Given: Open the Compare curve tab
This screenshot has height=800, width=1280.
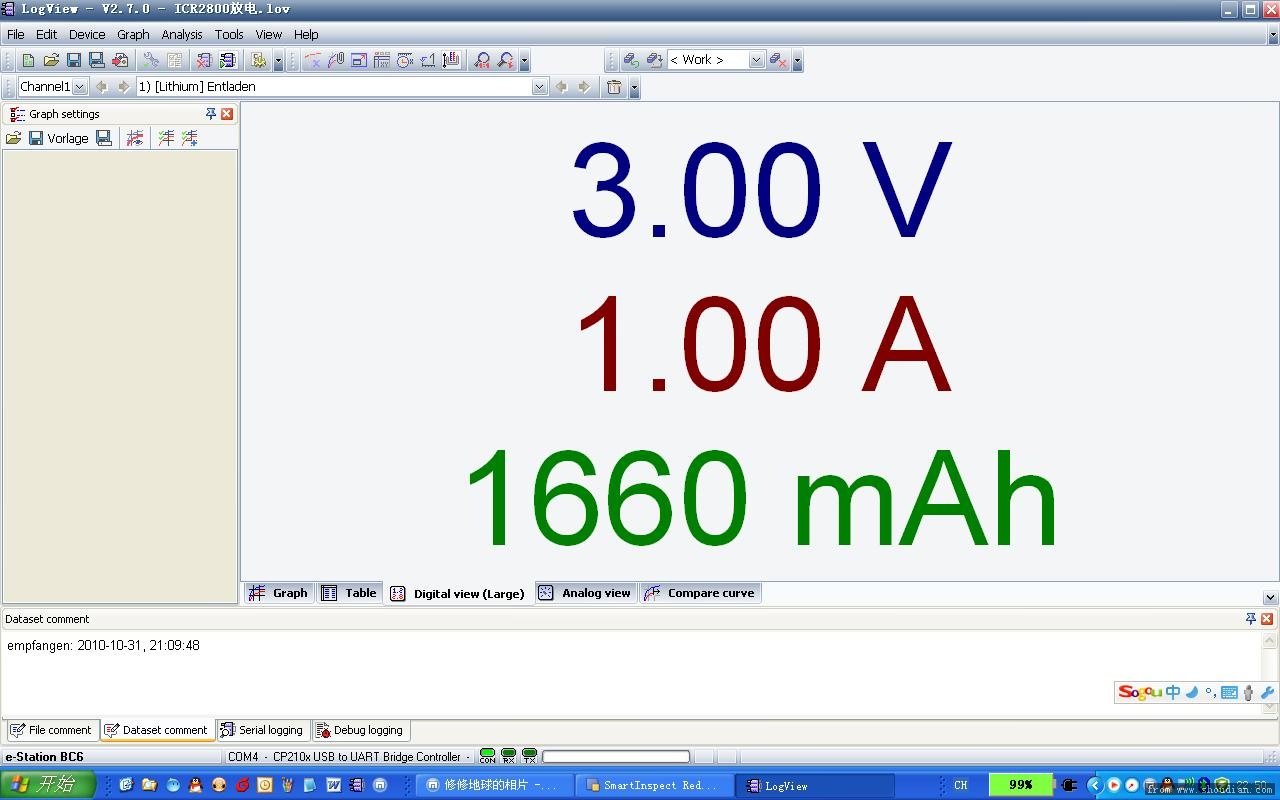Looking at the screenshot, I should click(699, 593).
